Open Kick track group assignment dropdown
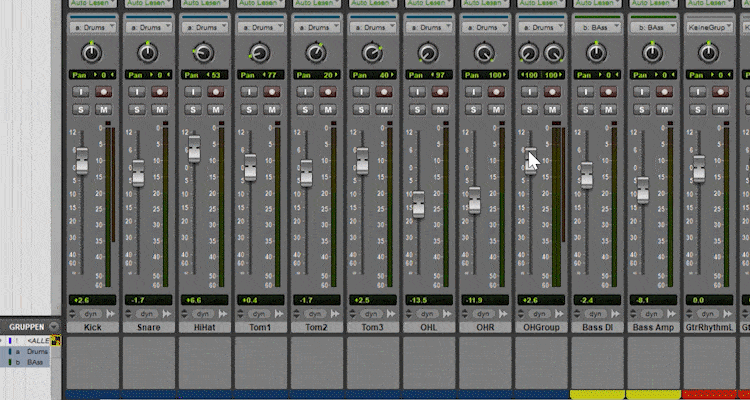 pyautogui.click(x=92, y=27)
